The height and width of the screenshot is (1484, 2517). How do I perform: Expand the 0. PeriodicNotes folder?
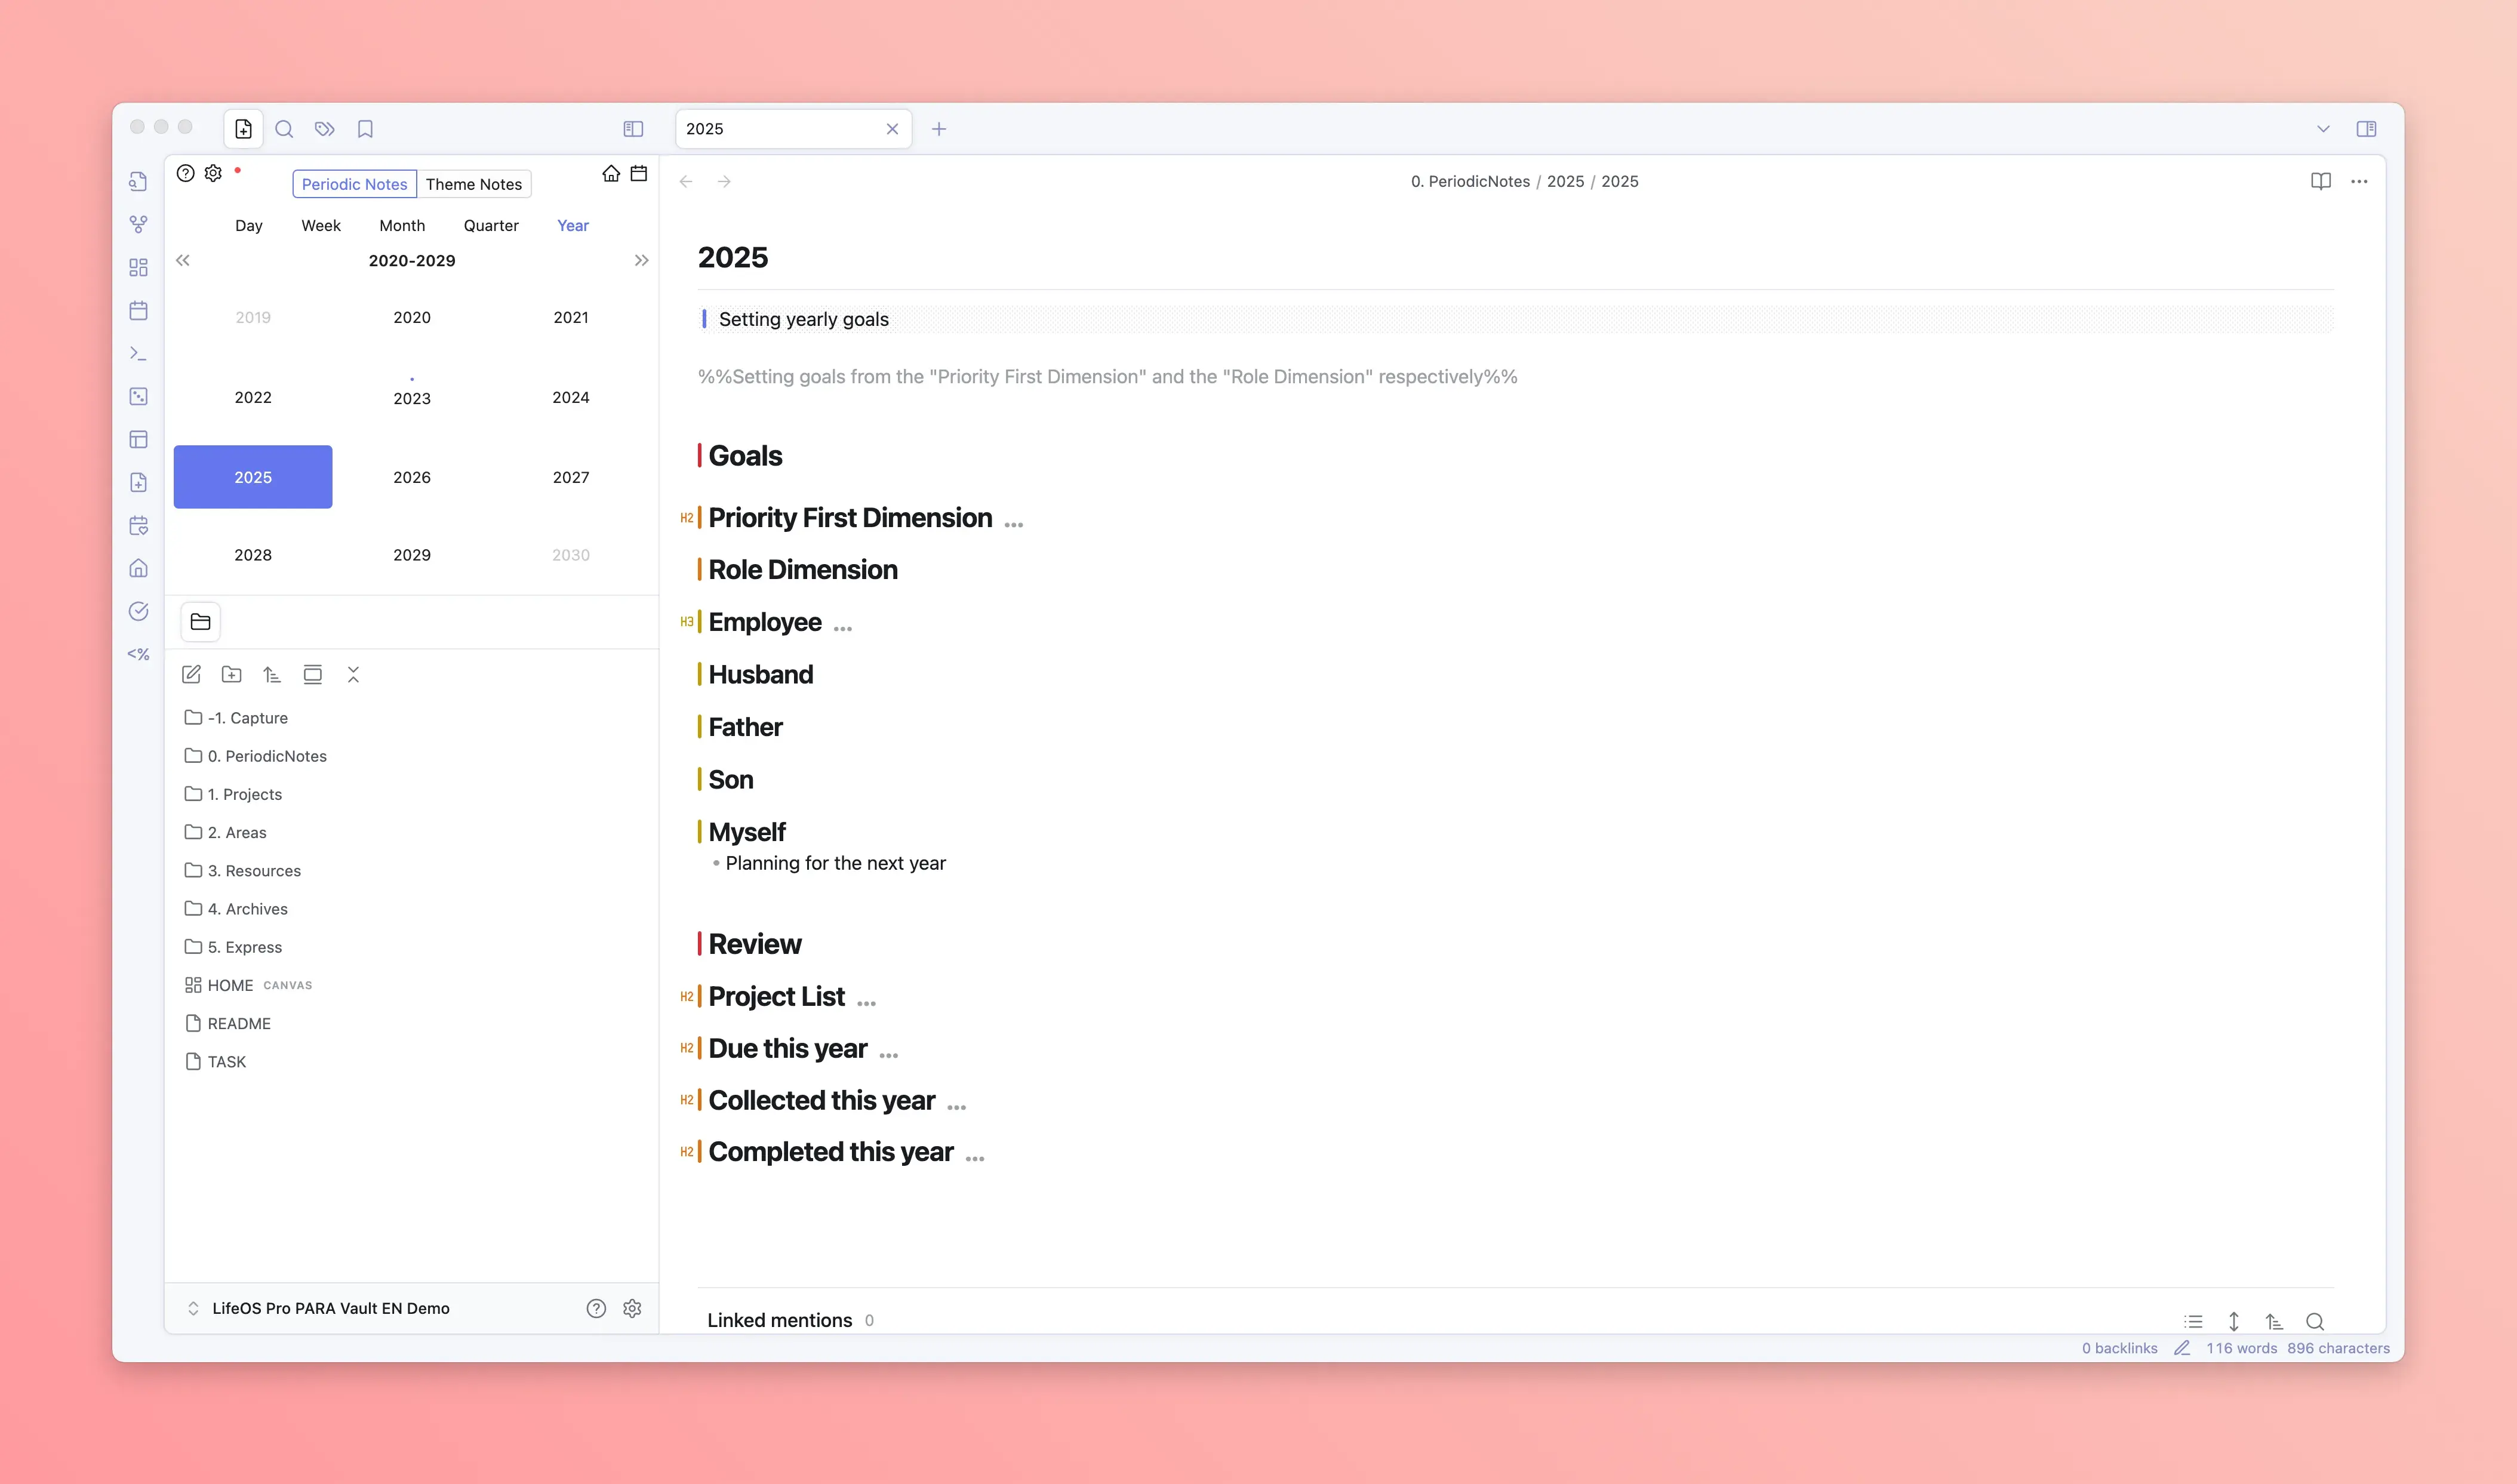[266, 756]
